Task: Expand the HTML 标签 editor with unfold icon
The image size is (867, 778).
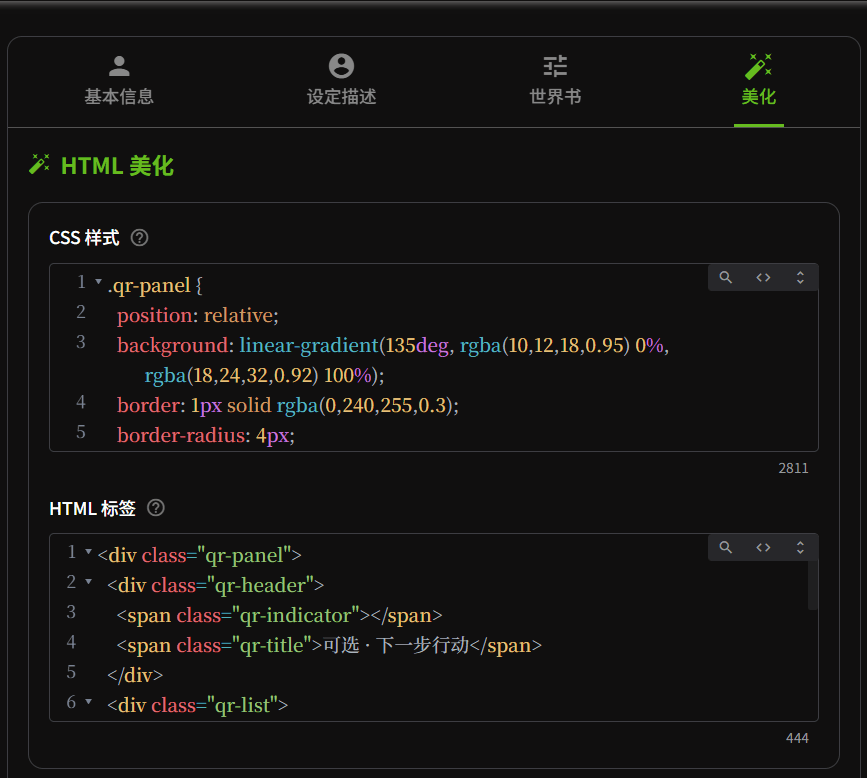Action: (800, 547)
